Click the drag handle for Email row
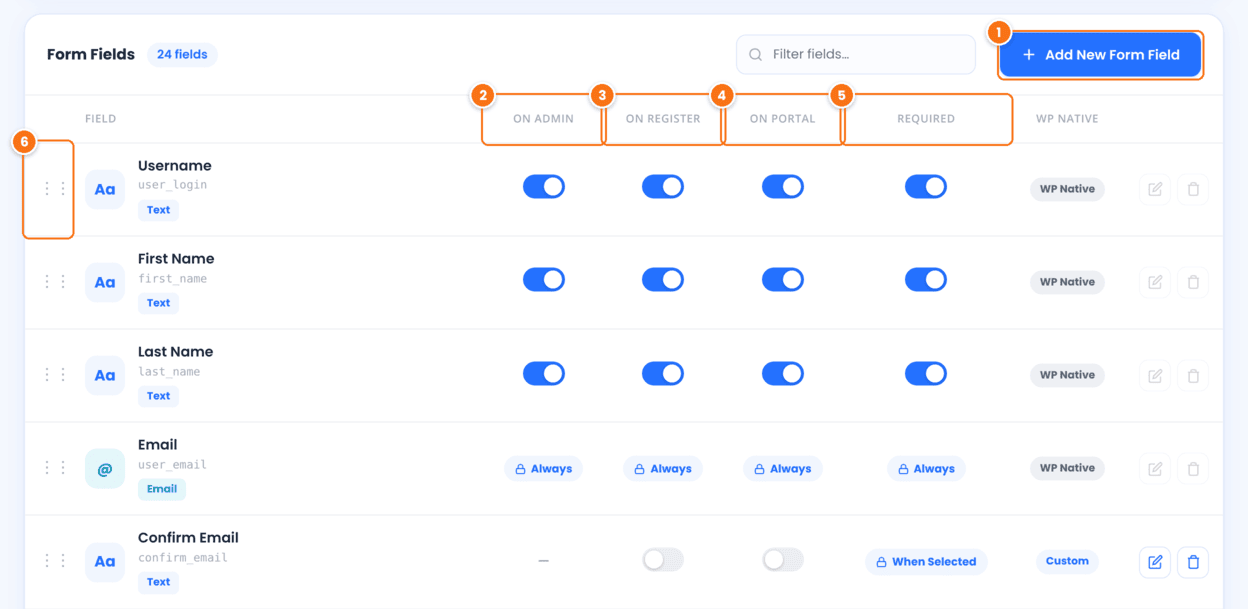 (x=55, y=468)
